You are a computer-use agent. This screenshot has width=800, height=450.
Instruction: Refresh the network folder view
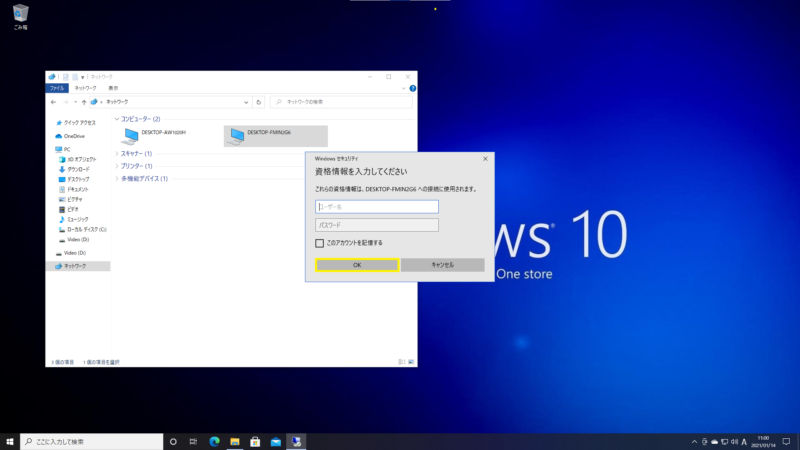[259, 102]
